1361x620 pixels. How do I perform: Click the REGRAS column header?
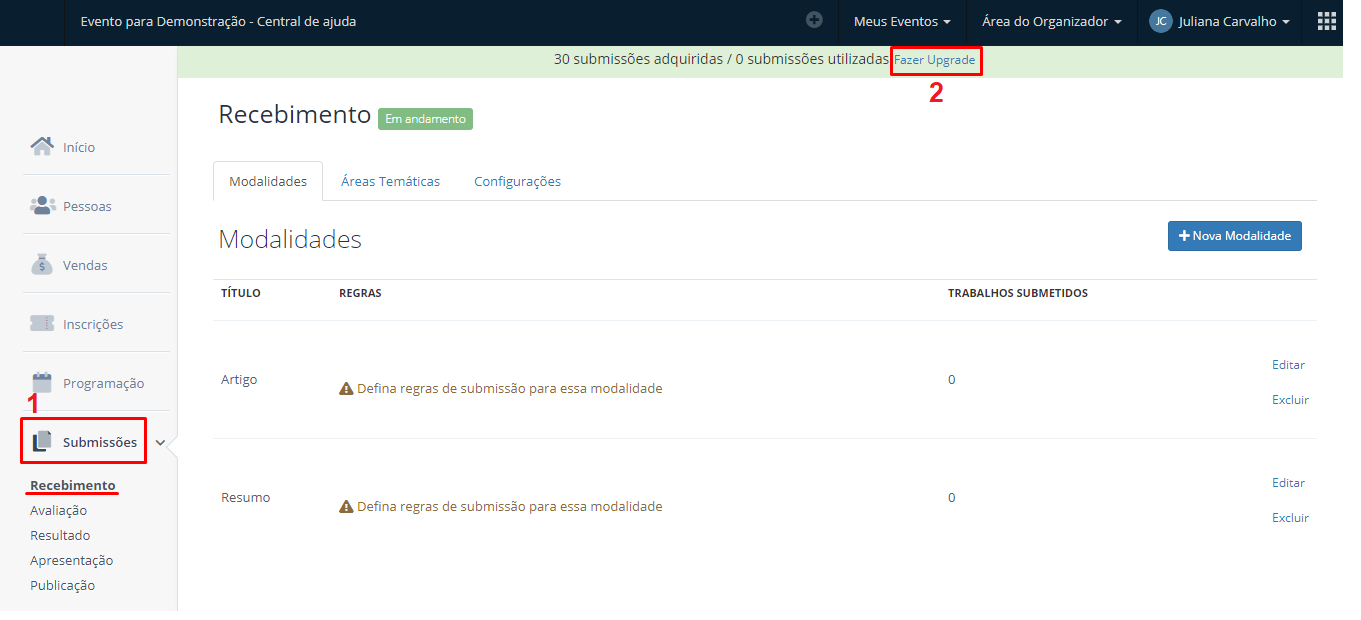coord(360,293)
